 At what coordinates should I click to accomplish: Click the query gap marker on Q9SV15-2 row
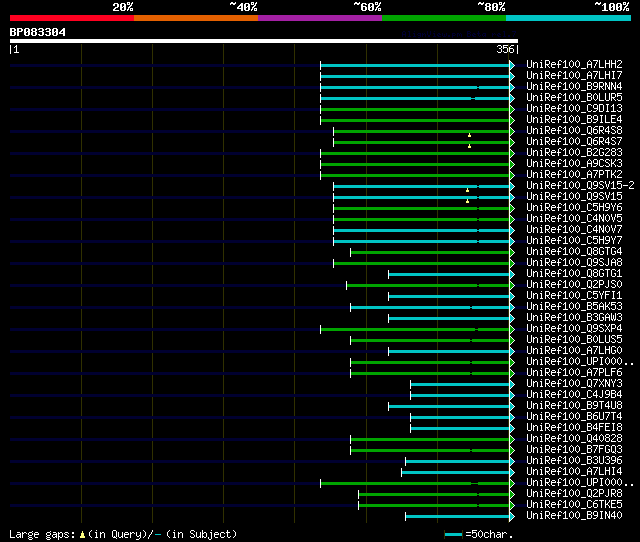point(467,190)
